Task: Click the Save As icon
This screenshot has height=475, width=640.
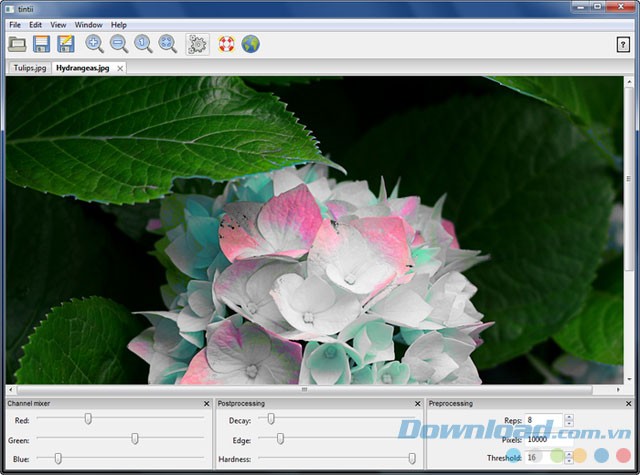Action: pyautogui.click(x=66, y=44)
